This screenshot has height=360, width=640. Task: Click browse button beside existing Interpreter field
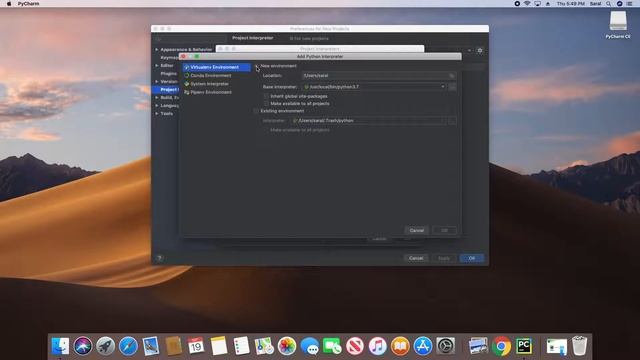(x=452, y=121)
